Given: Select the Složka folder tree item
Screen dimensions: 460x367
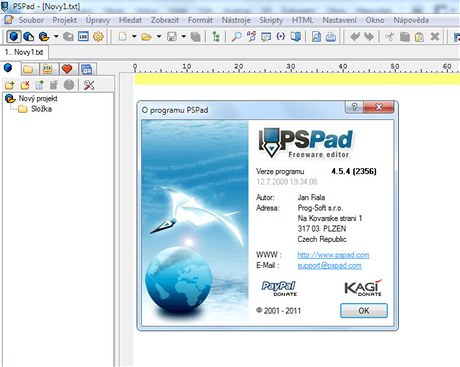Looking at the screenshot, I should point(41,109).
